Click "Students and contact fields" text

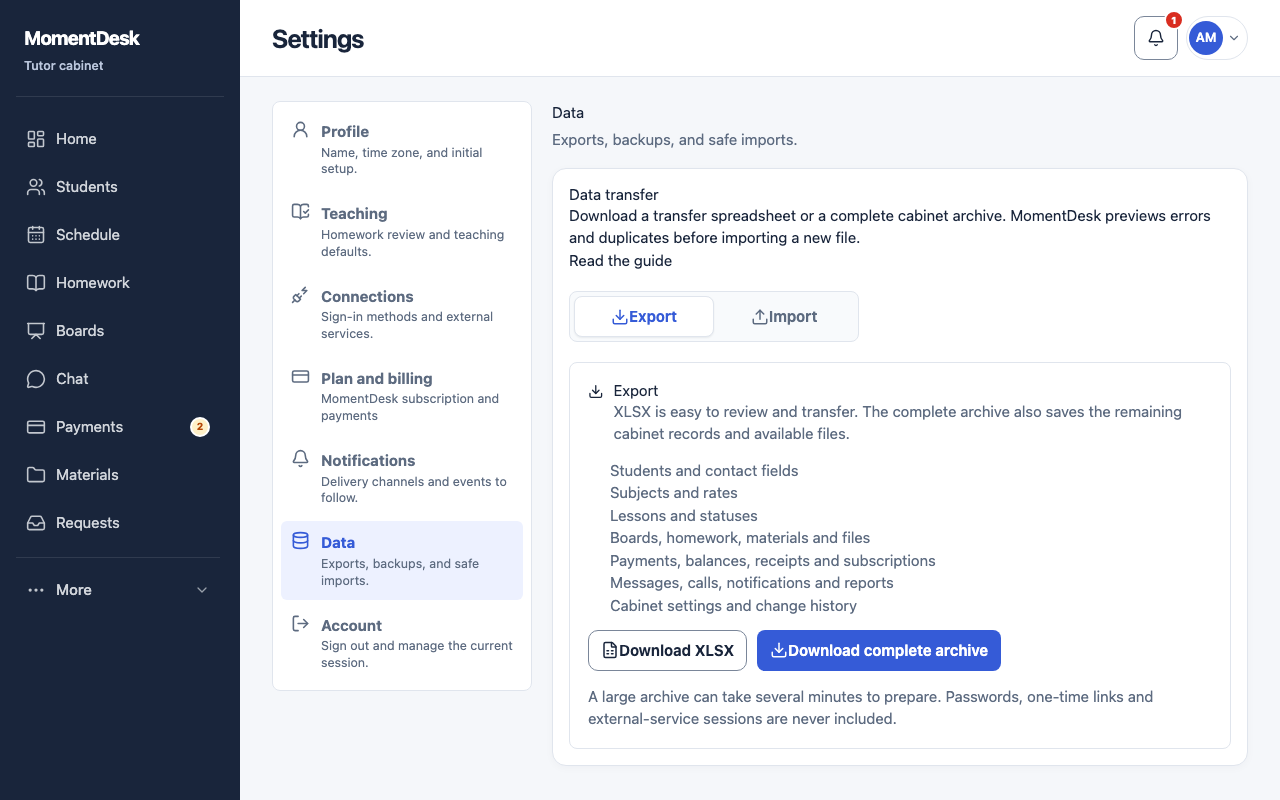click(704, 471)
